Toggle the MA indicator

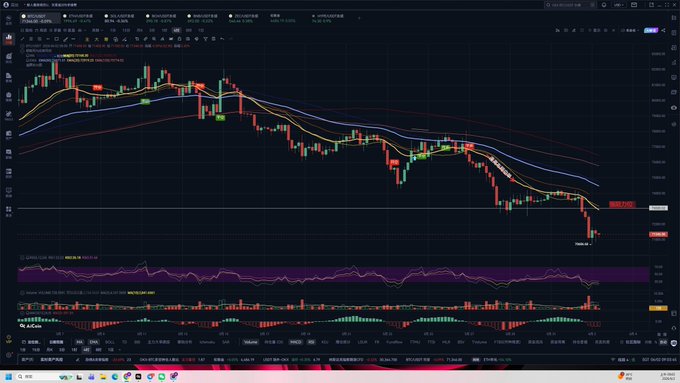point(79,342)
